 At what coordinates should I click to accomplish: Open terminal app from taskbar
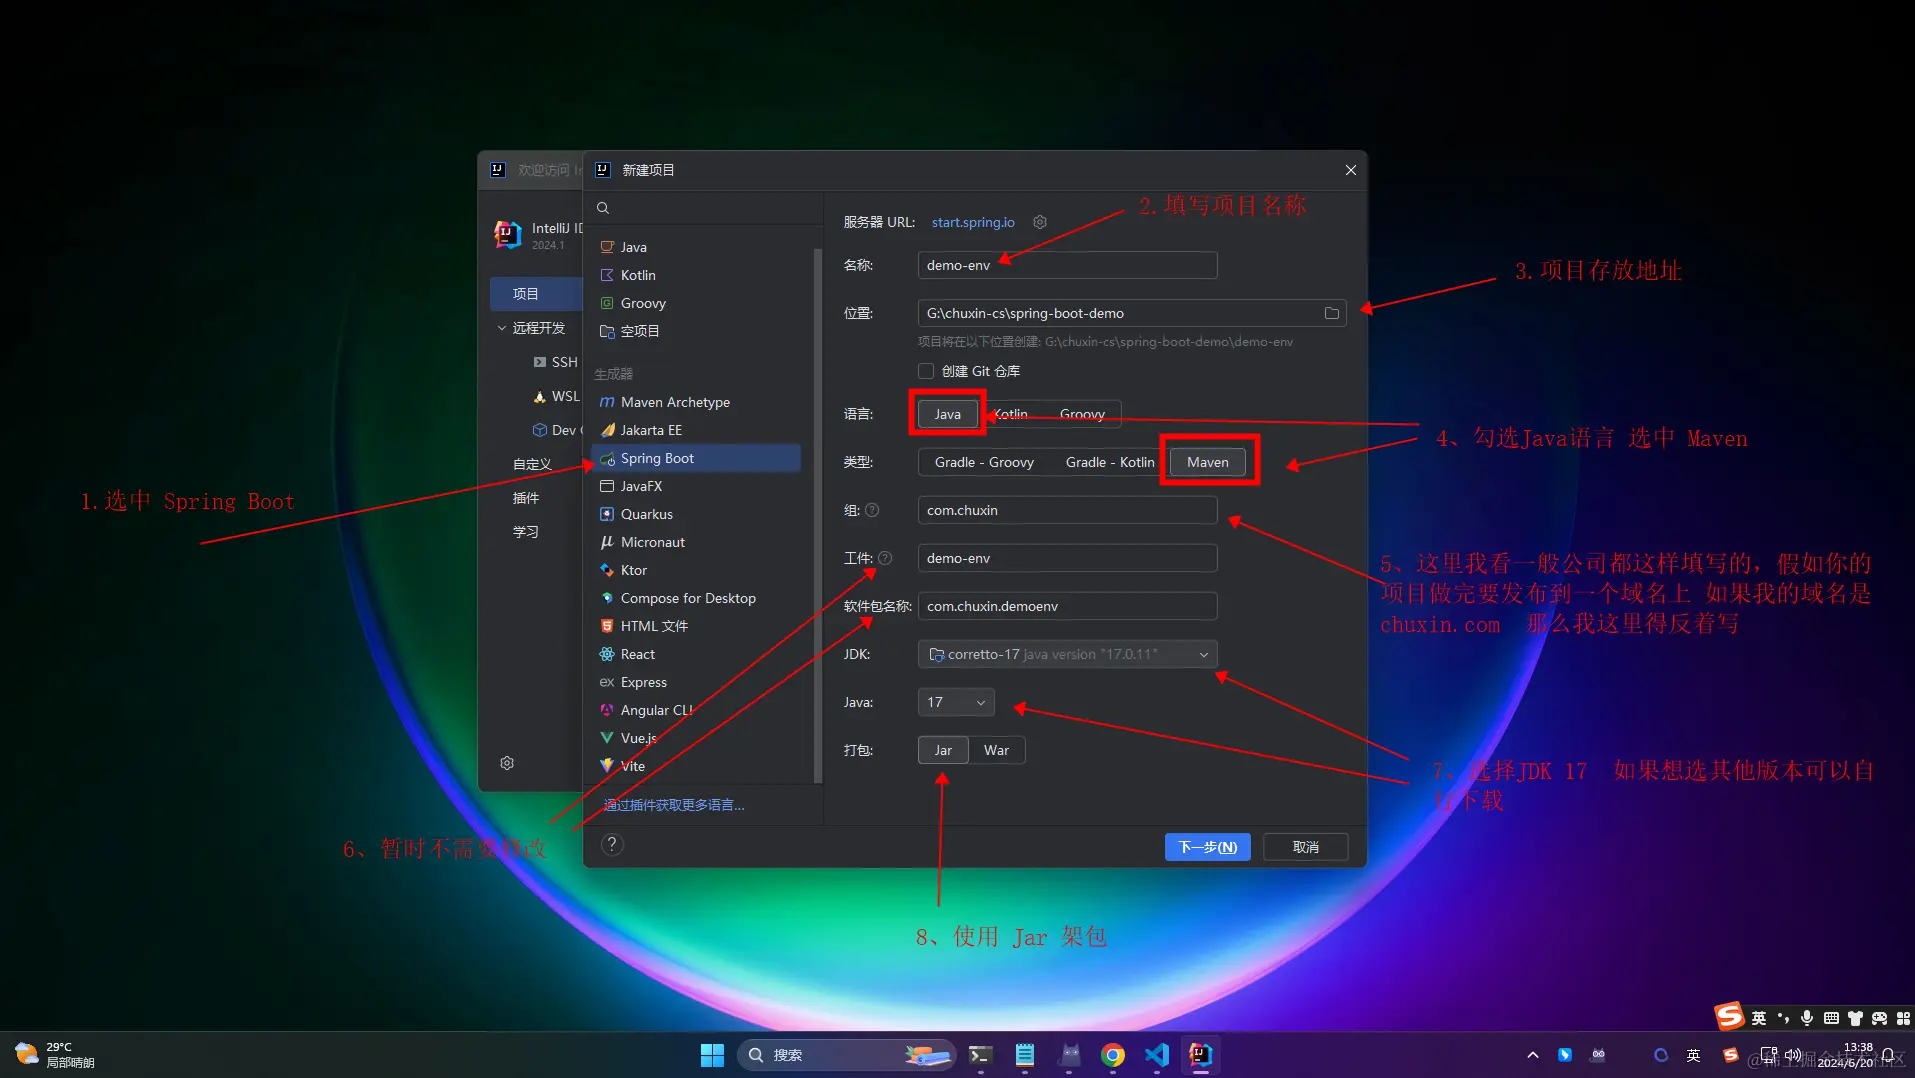980,1055
